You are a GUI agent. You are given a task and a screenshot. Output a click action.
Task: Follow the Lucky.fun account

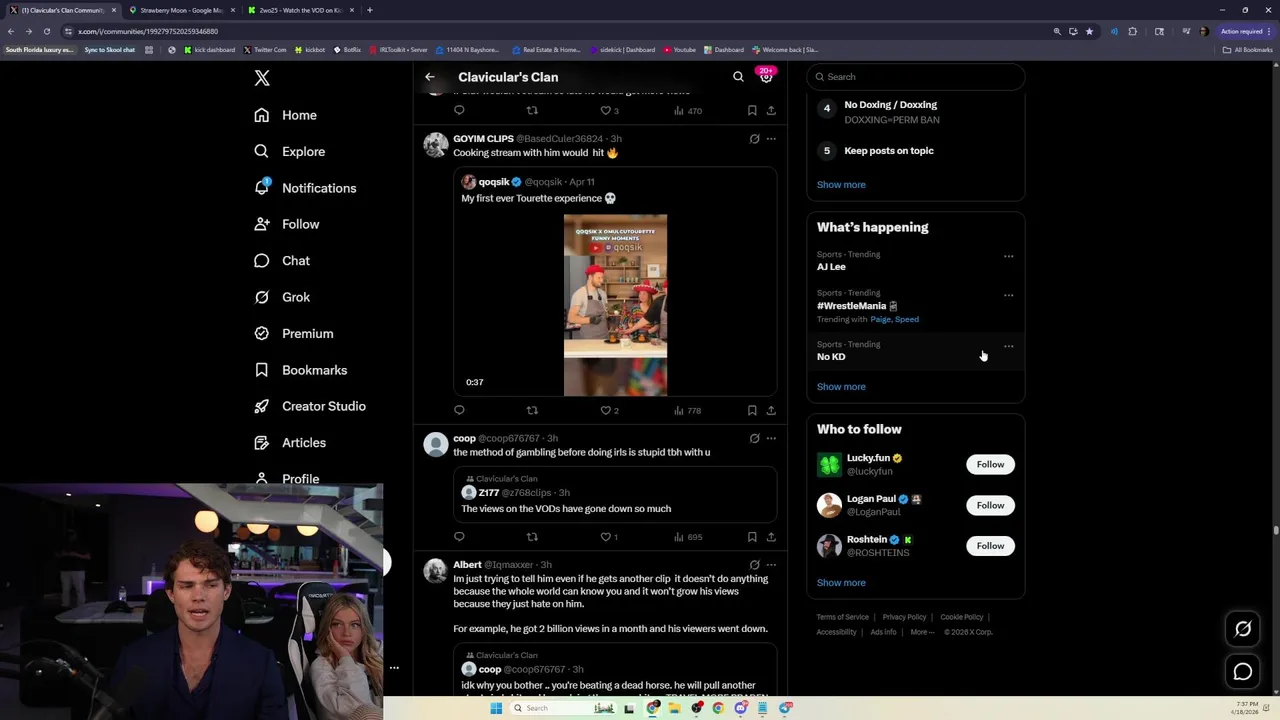(x=990, y=464)
